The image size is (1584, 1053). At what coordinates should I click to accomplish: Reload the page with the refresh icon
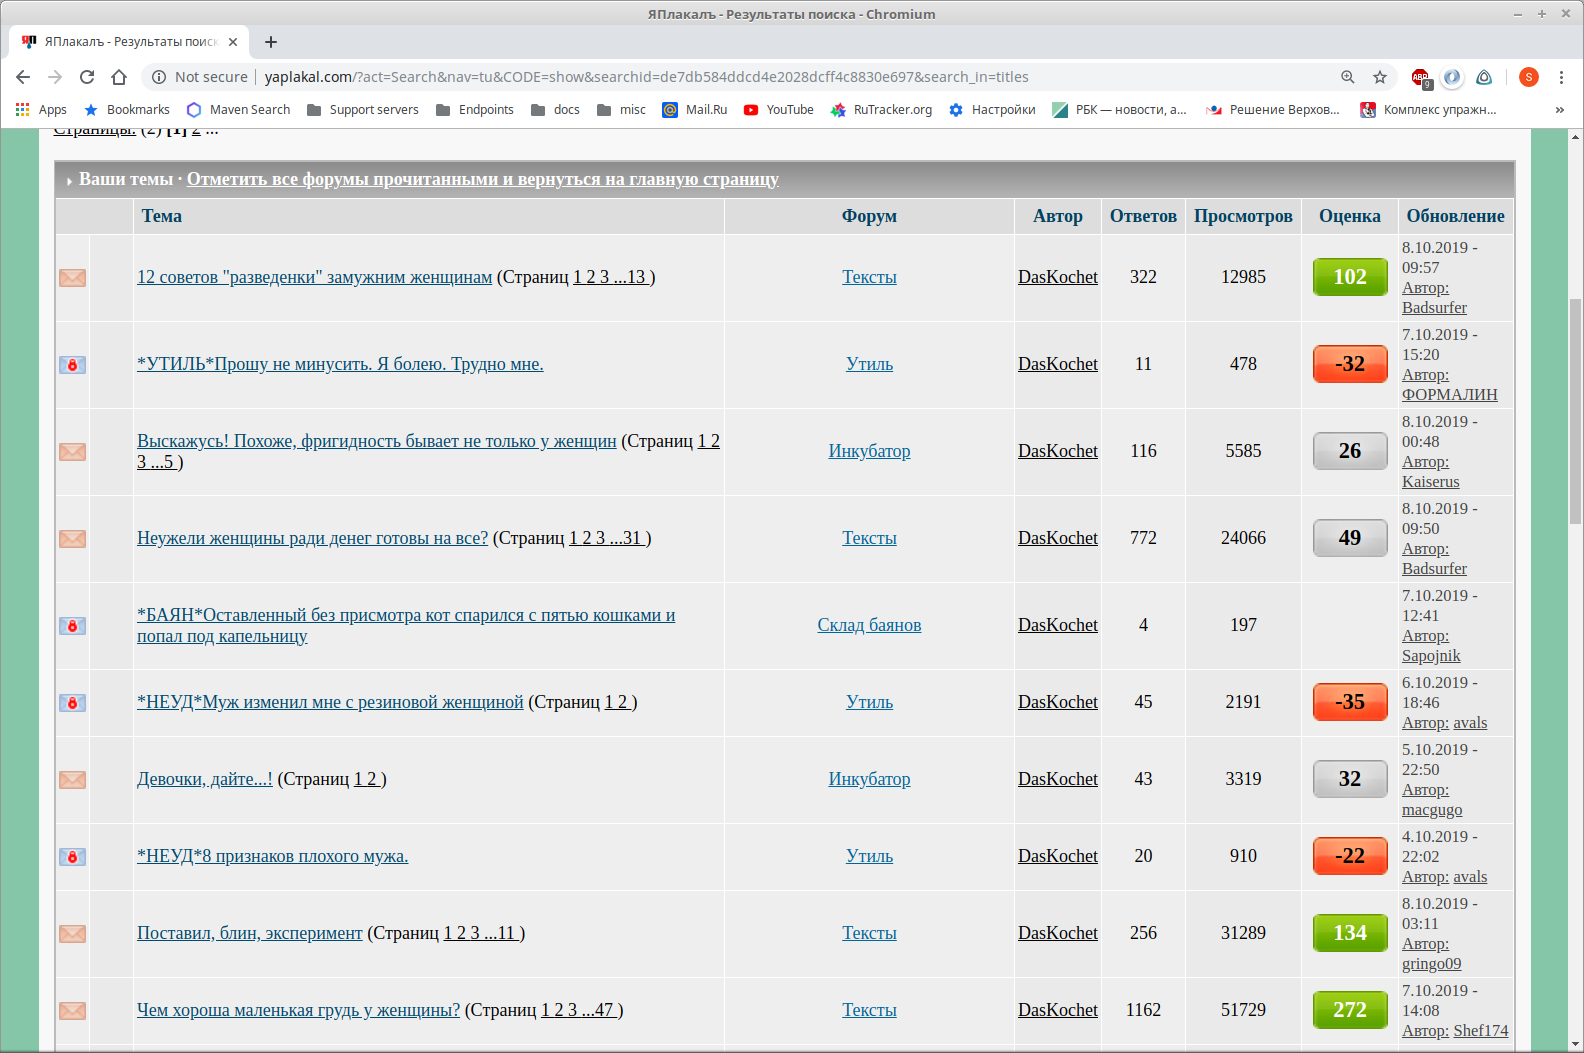(87, 77)
